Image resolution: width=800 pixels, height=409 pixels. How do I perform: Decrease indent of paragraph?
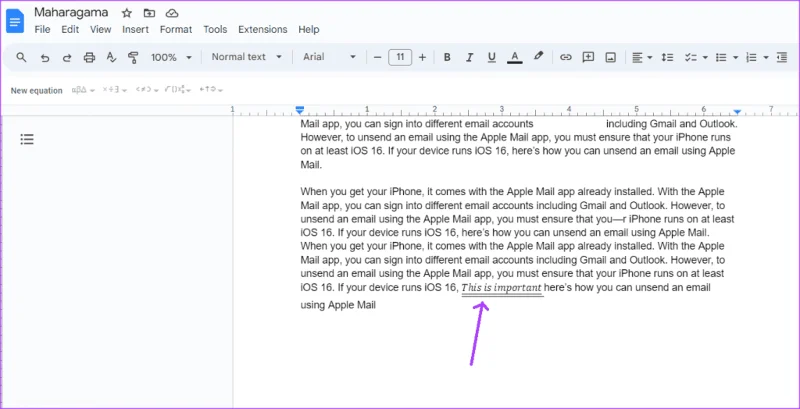coord(782,58)
